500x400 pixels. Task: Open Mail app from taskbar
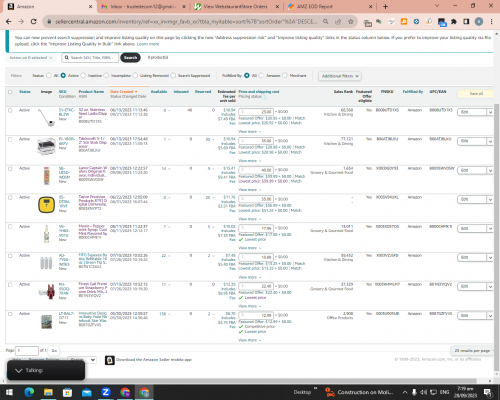[87, 392]
